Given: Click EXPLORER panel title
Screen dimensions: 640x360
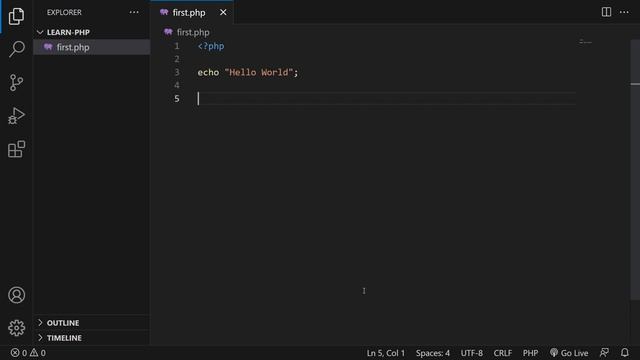Looking at the screenshot, I should click(x=64, y=12).
